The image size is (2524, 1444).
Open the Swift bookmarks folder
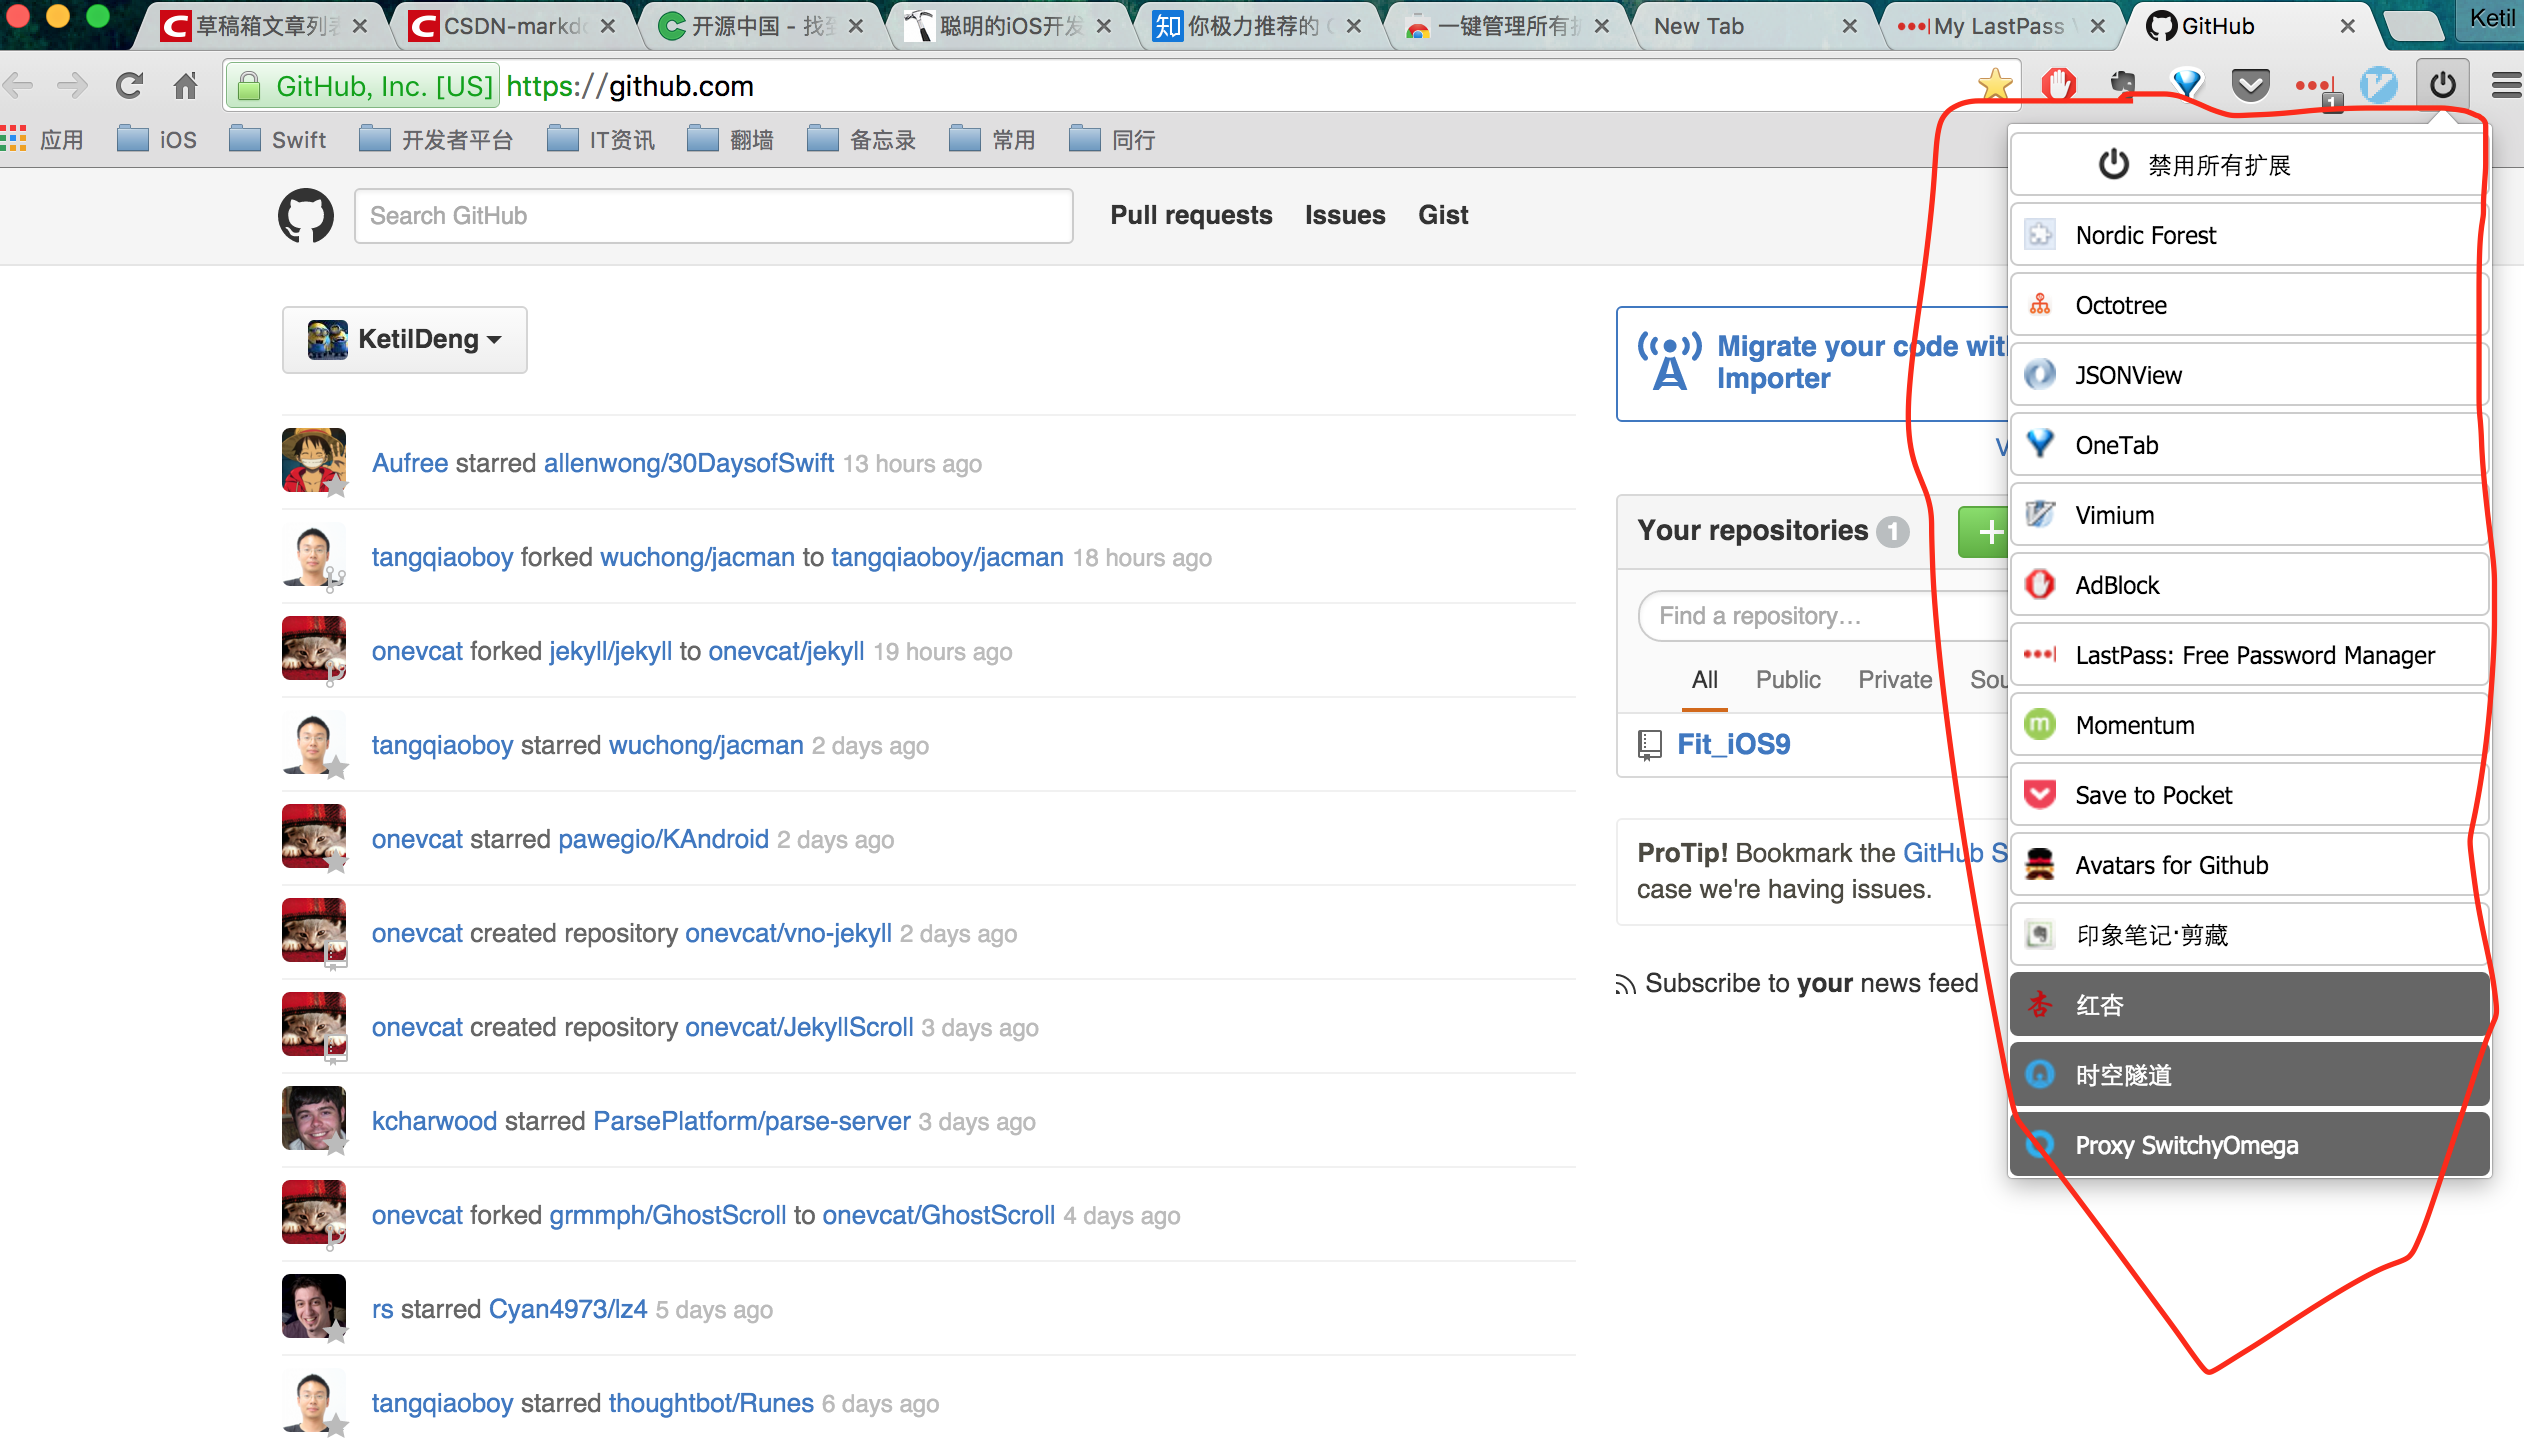click(x=278, y=140)
